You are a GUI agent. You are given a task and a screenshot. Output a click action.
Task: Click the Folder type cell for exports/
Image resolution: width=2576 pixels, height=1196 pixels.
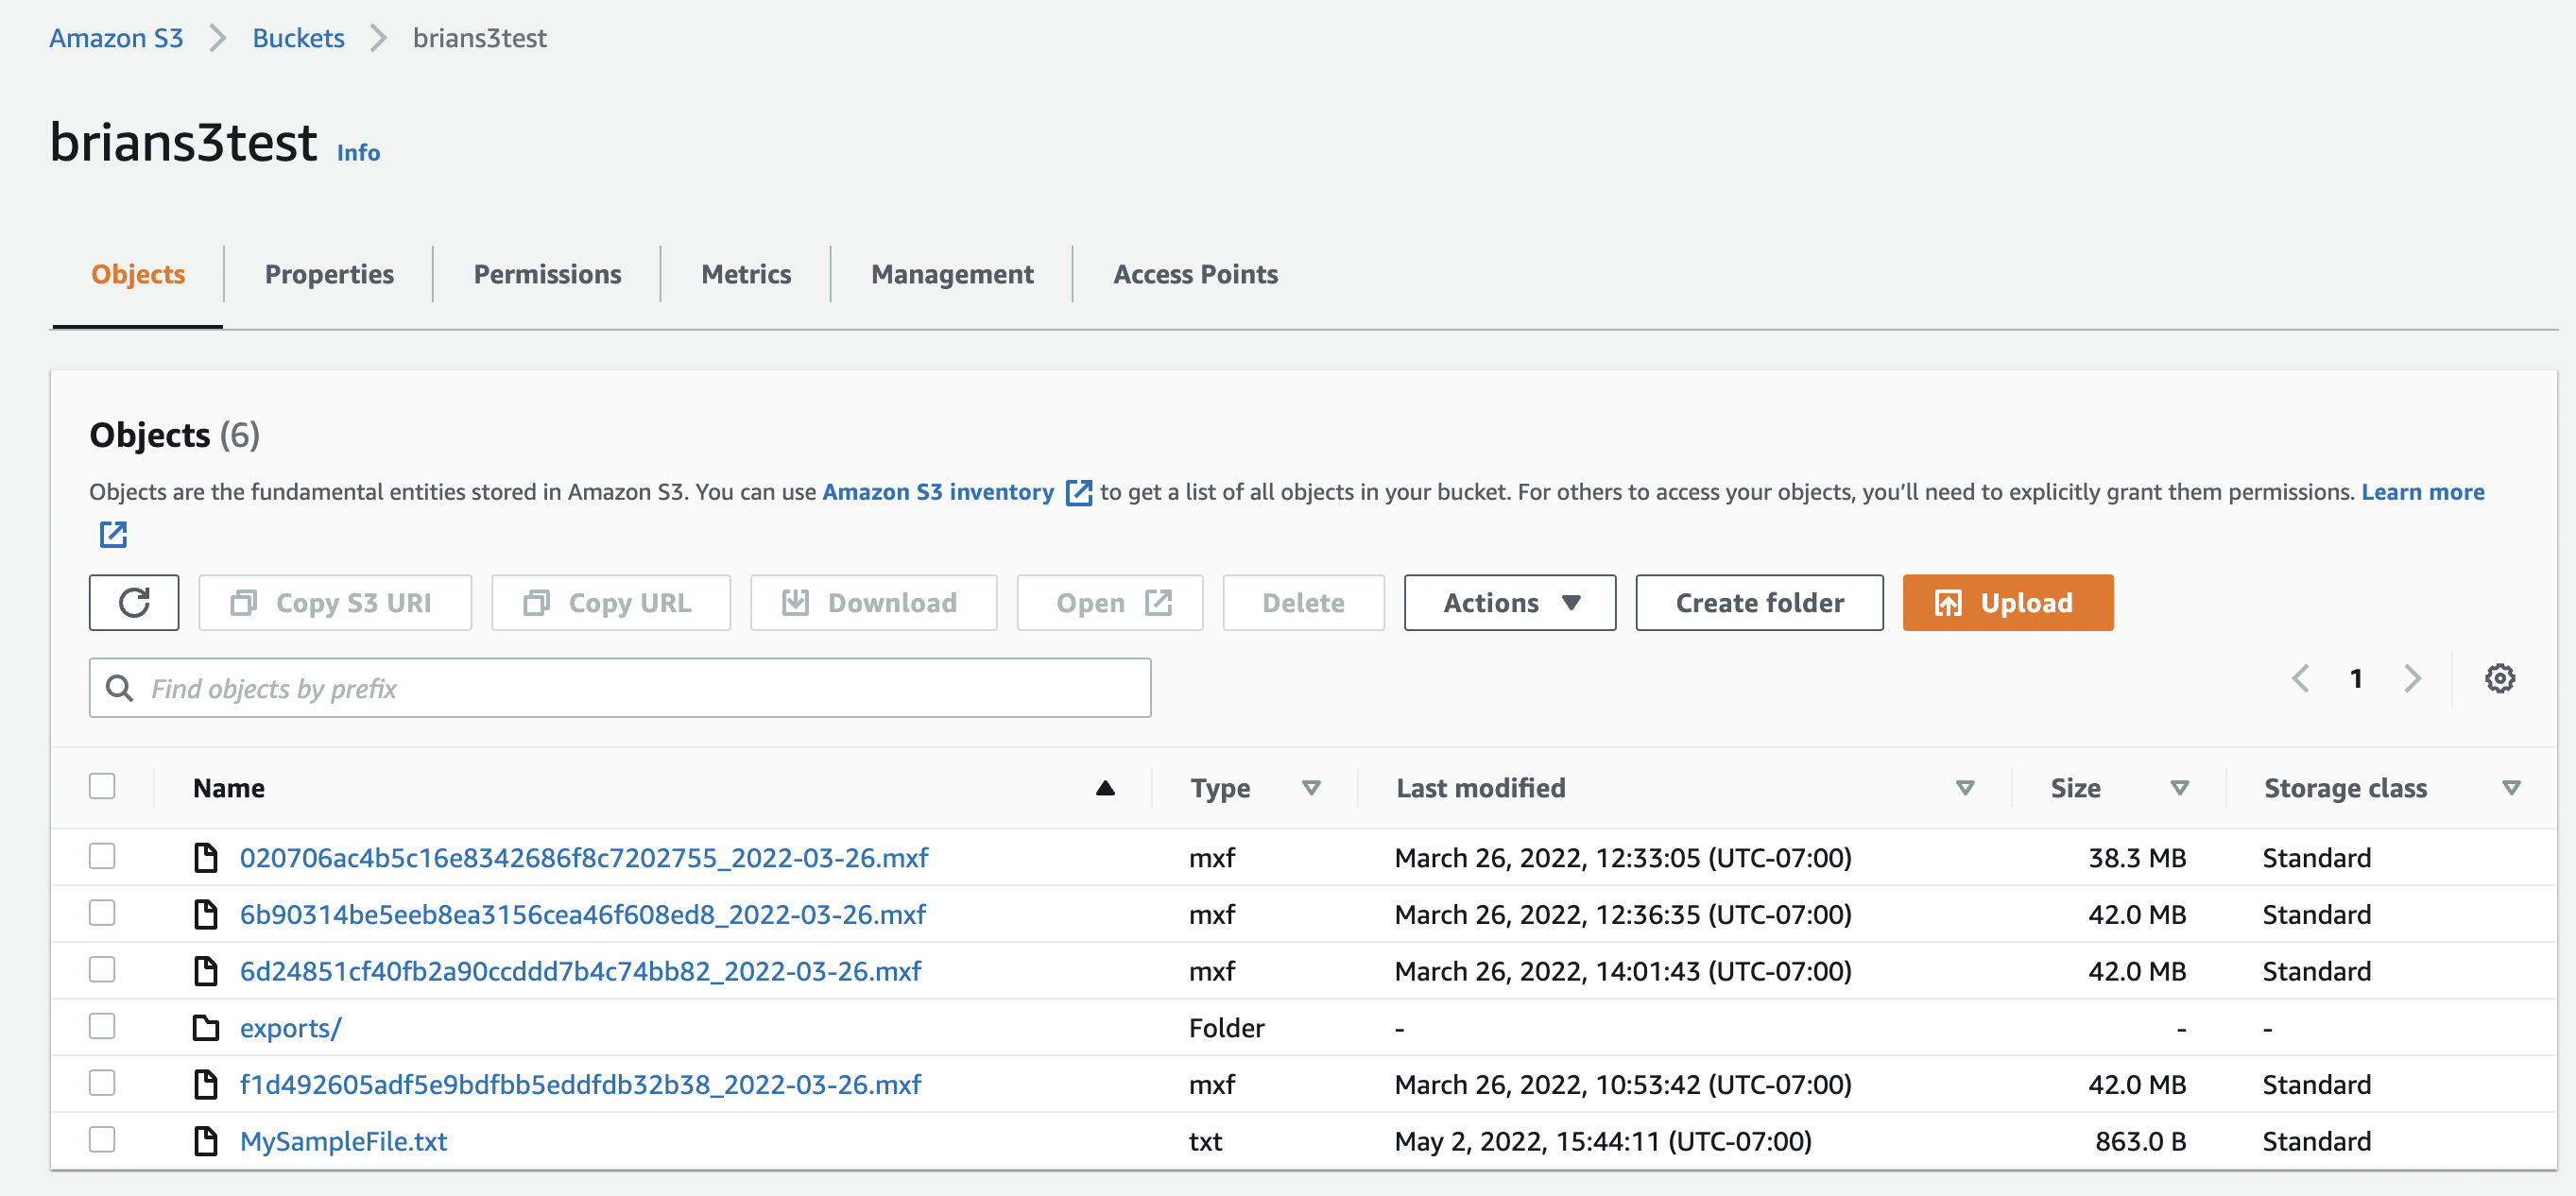coord(1227,1027)
